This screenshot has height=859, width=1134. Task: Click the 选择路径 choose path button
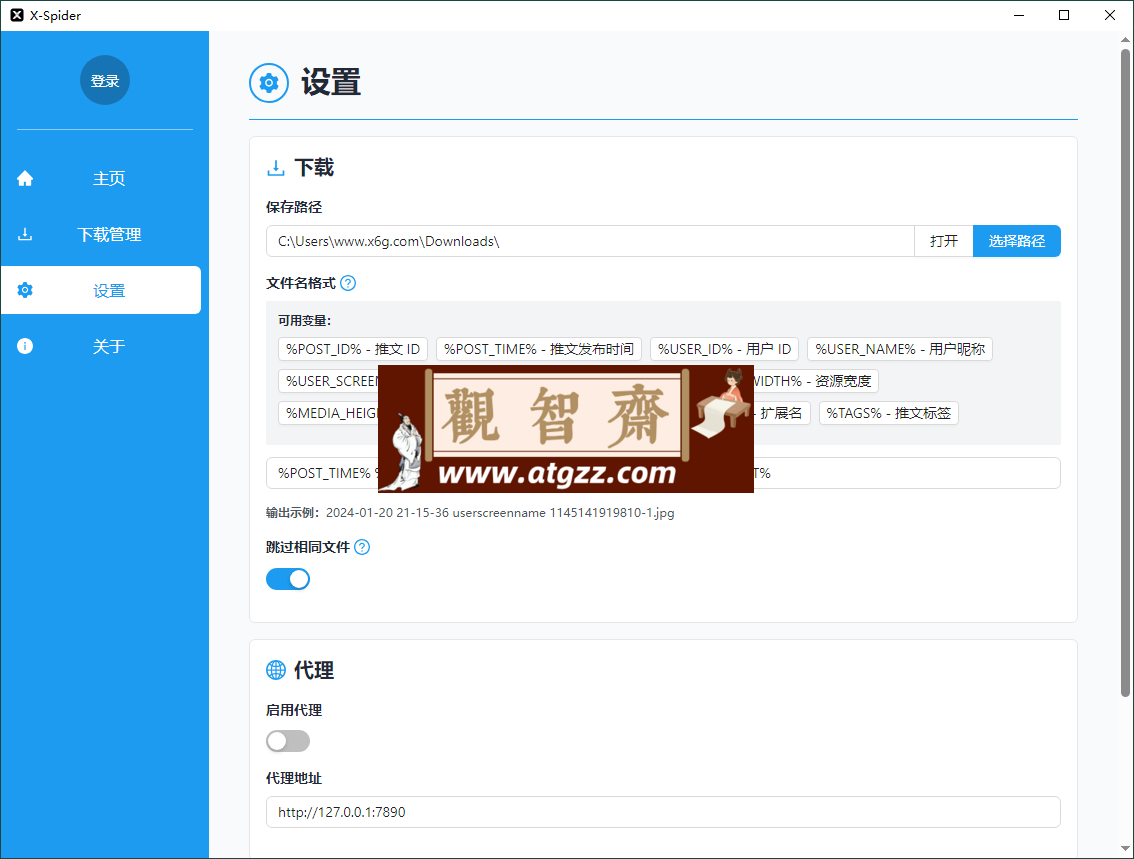click(x=1017, y=241)
